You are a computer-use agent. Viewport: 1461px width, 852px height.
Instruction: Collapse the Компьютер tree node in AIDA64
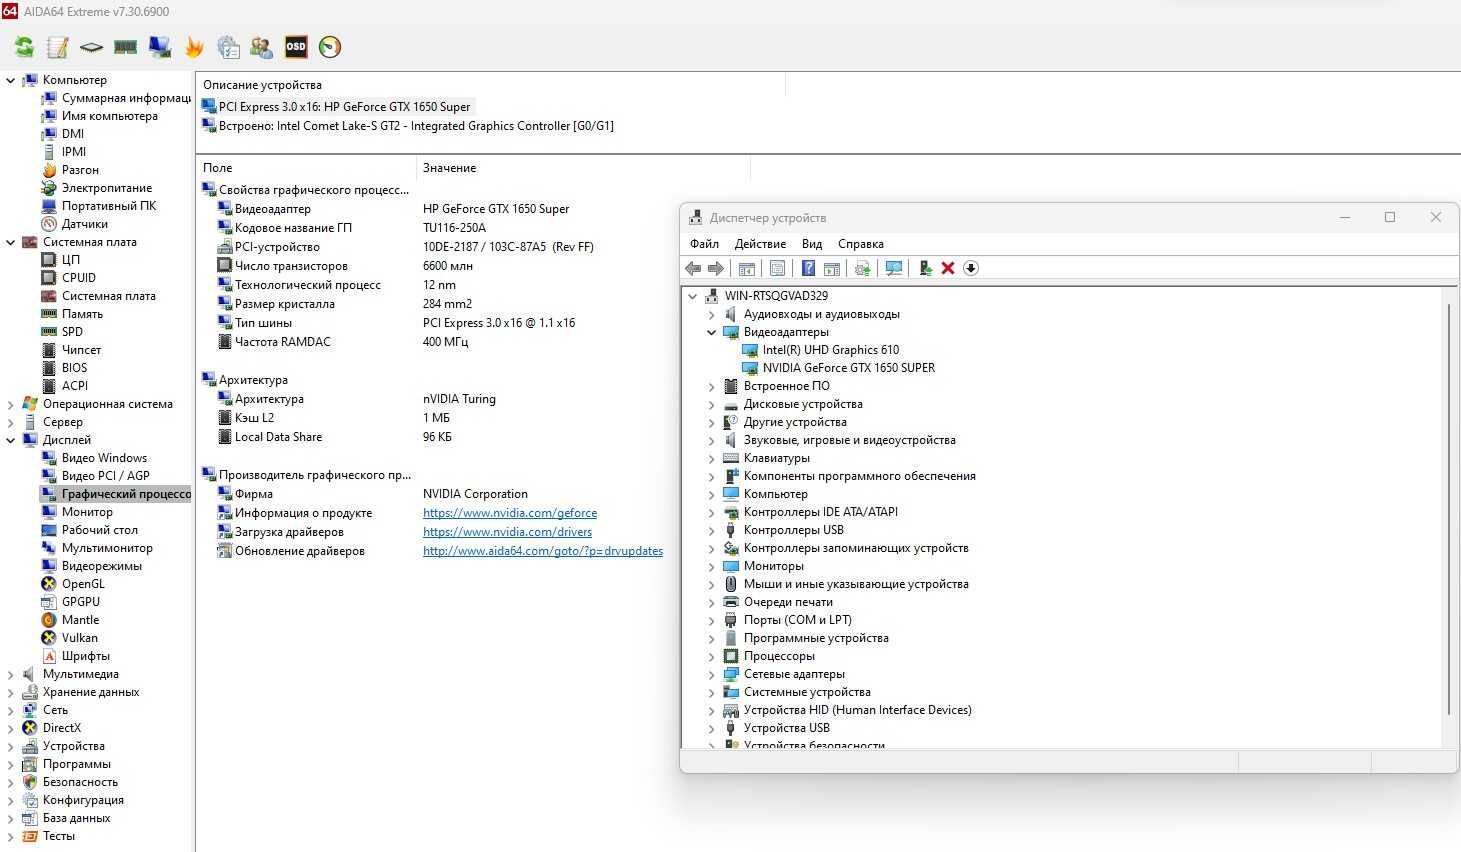tap(11, 80)
